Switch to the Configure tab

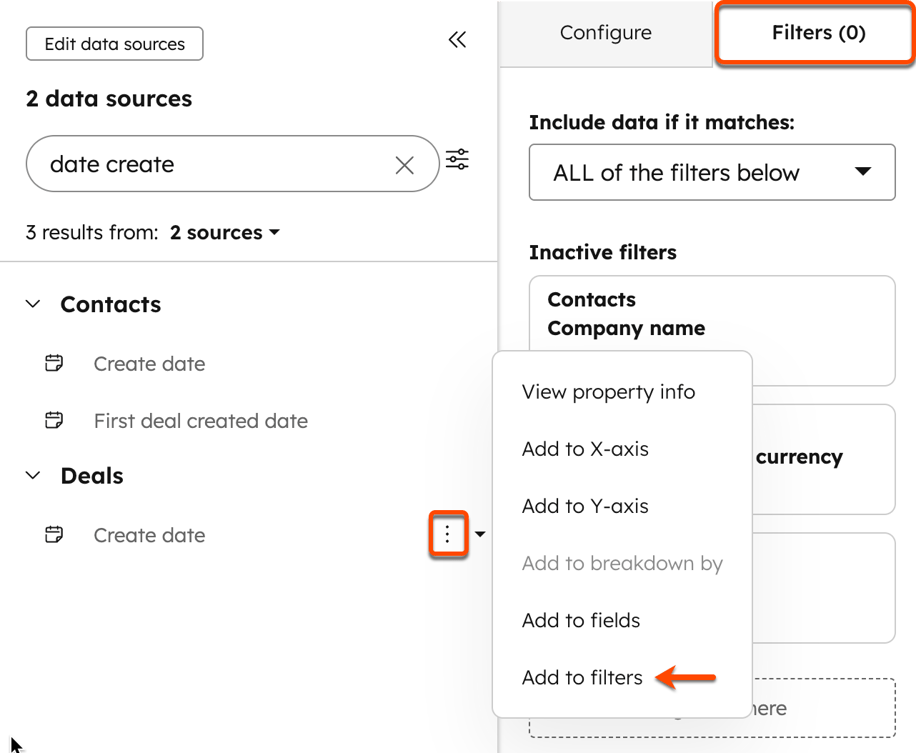click(605, 33)
